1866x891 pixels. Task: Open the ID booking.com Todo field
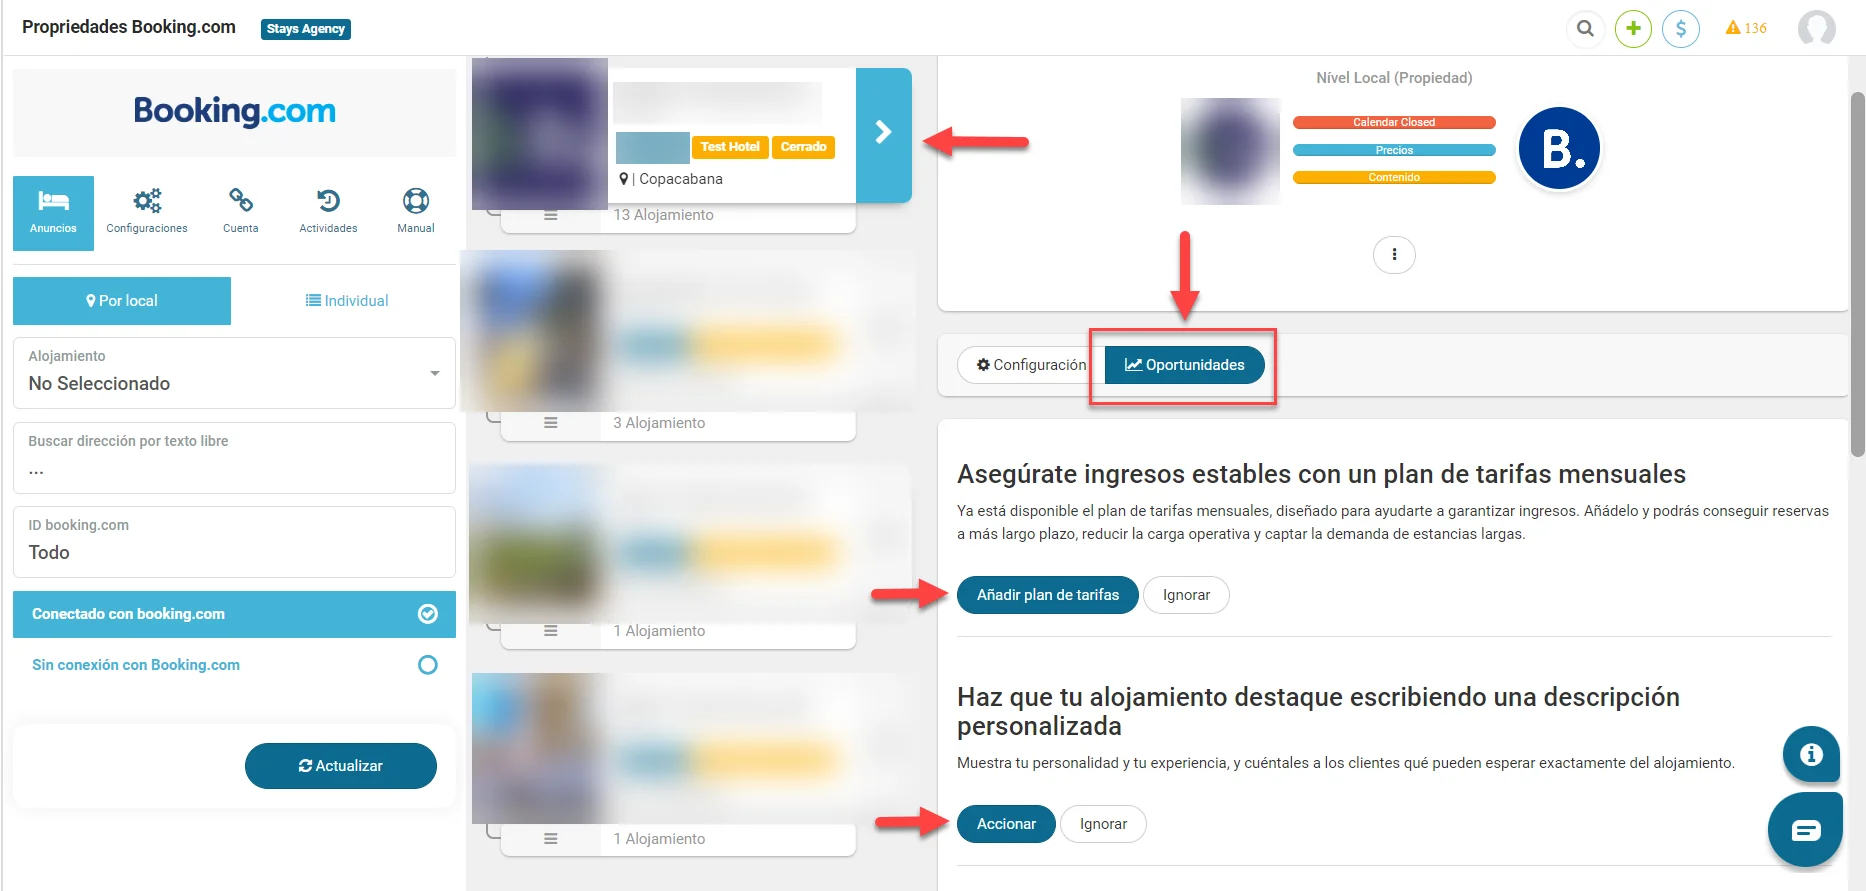coord(234,542)
